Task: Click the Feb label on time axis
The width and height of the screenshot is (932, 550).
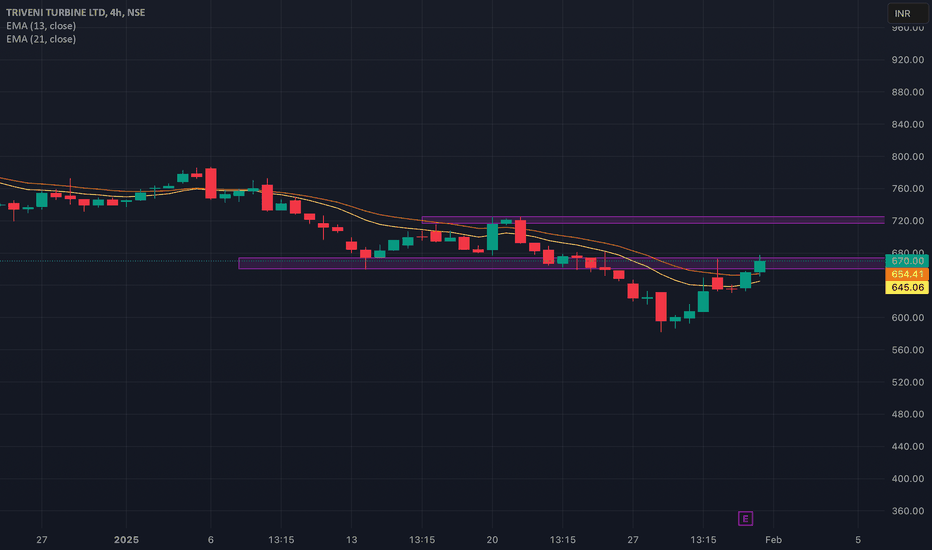Action: pos(773,540)
